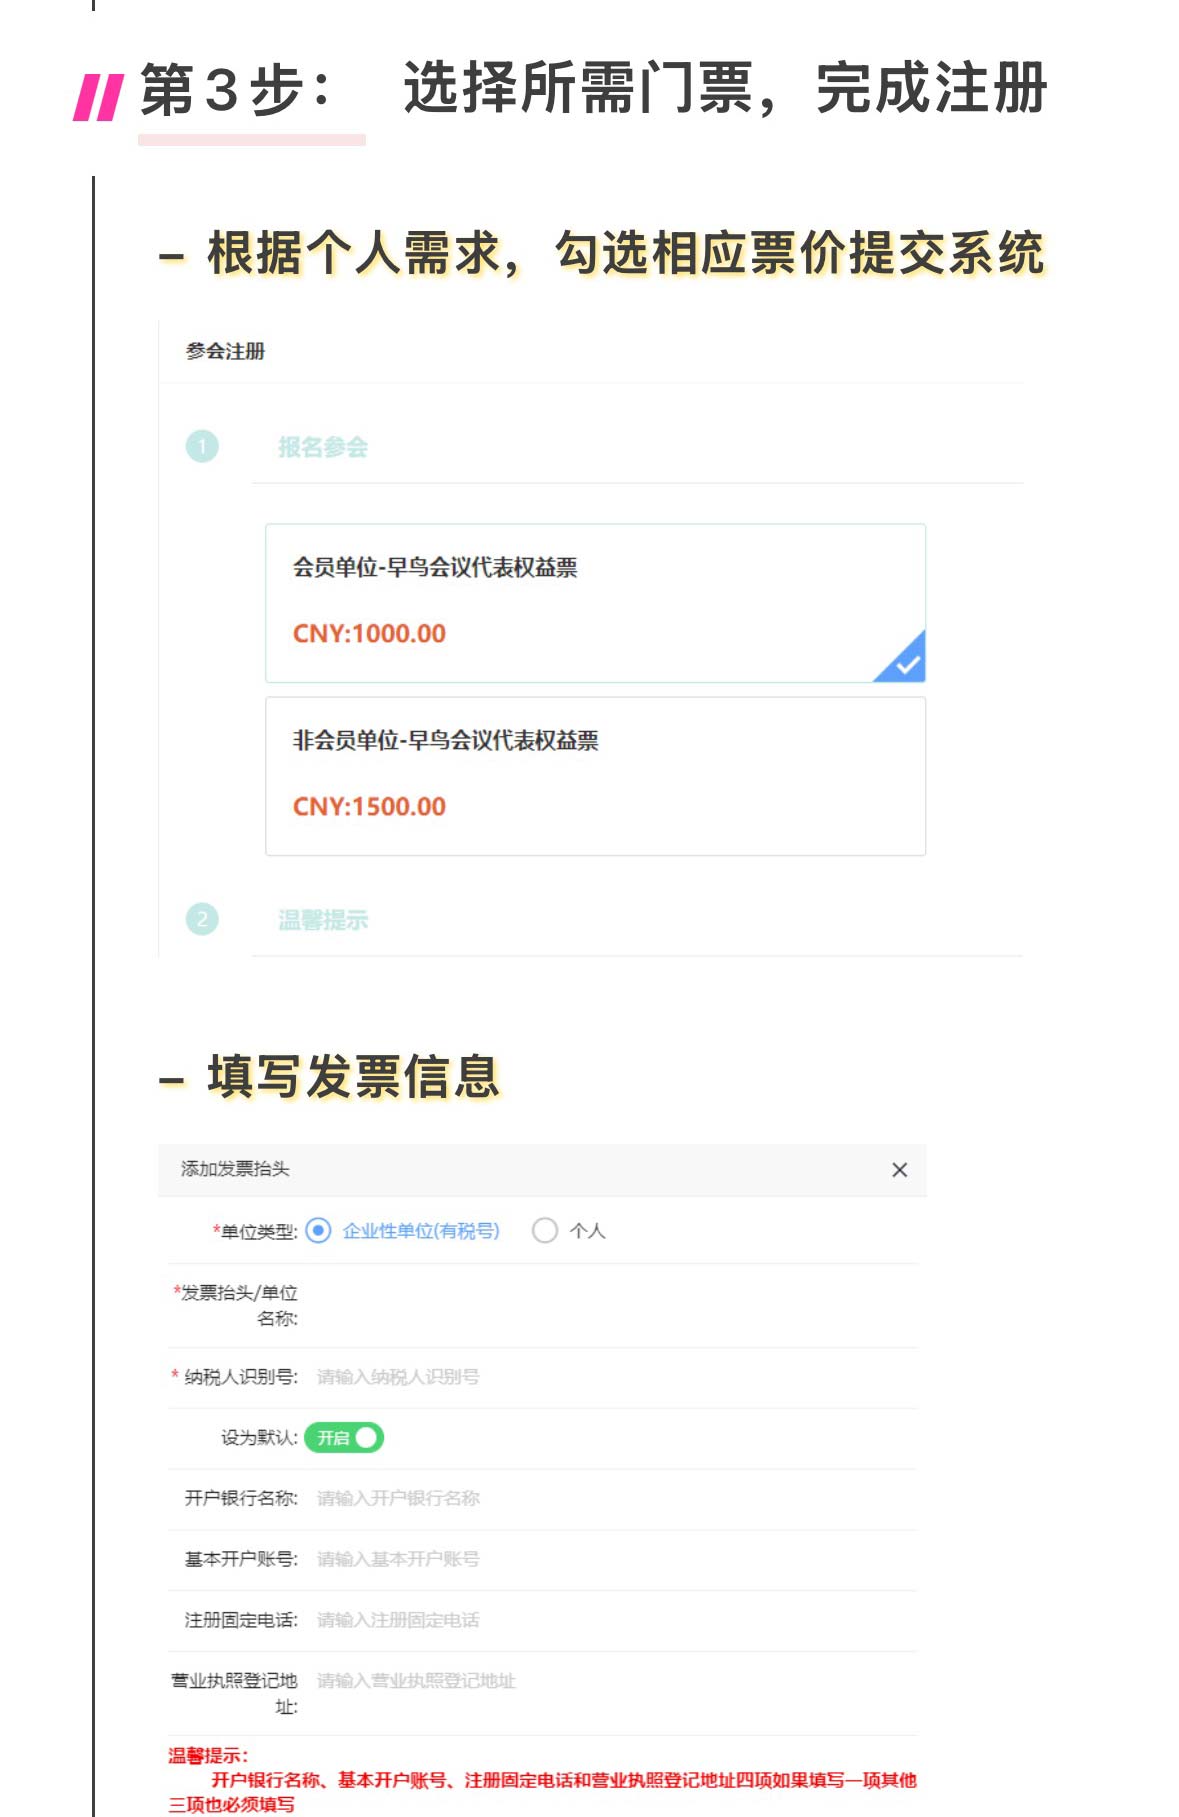Select the 个人 unit type option
Image resolution: width=1179 pixels, height=1817 pixels.
pos(545,1230)
